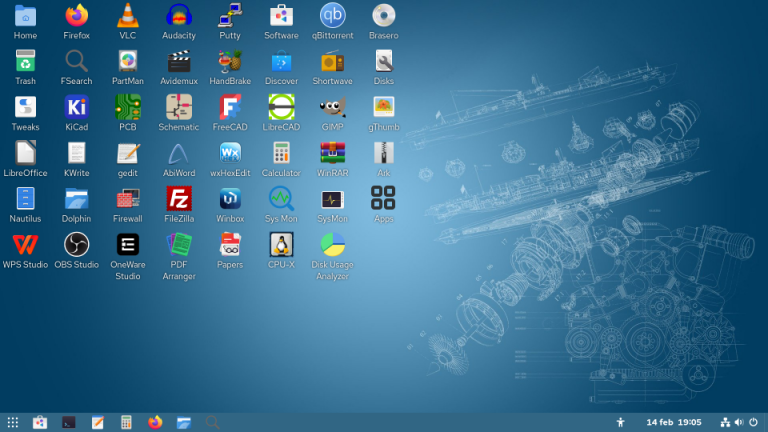Viewport: 768px width, 432px height.
Task: Click the clock showing 14 feb 19:05
Action: tap(674, 422)
